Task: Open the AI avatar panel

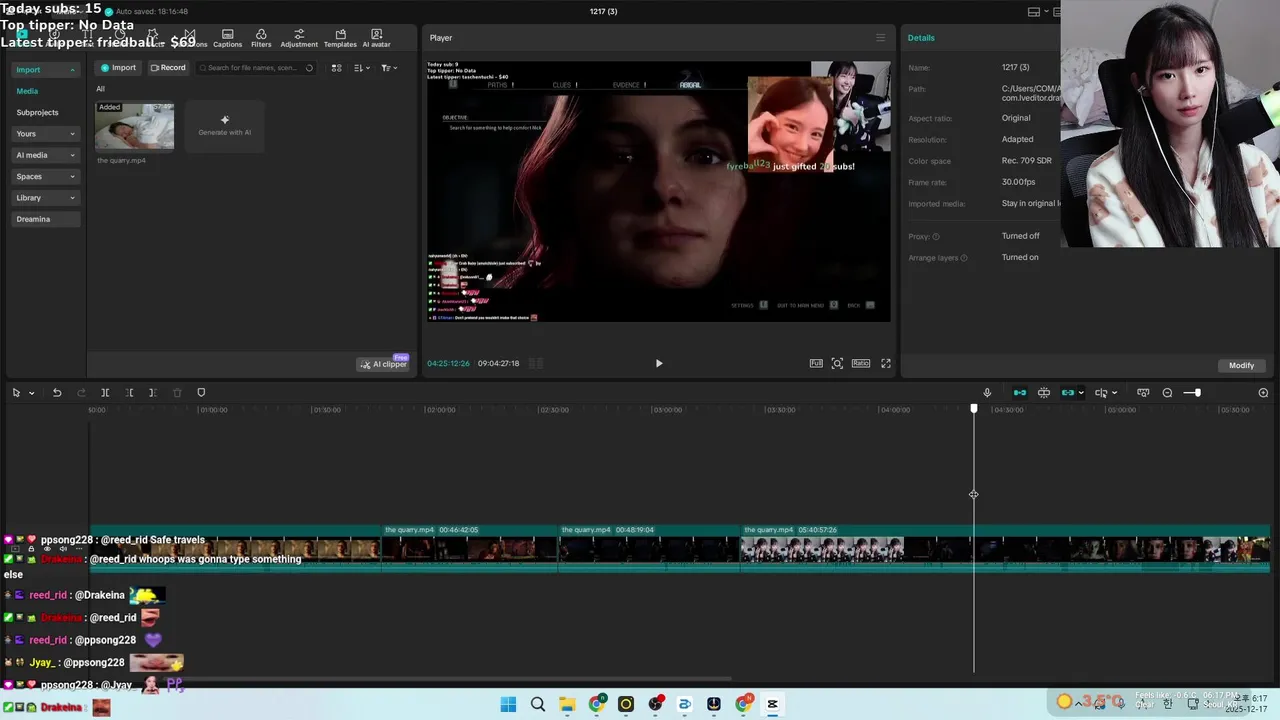Action: [x=376, y=38]
